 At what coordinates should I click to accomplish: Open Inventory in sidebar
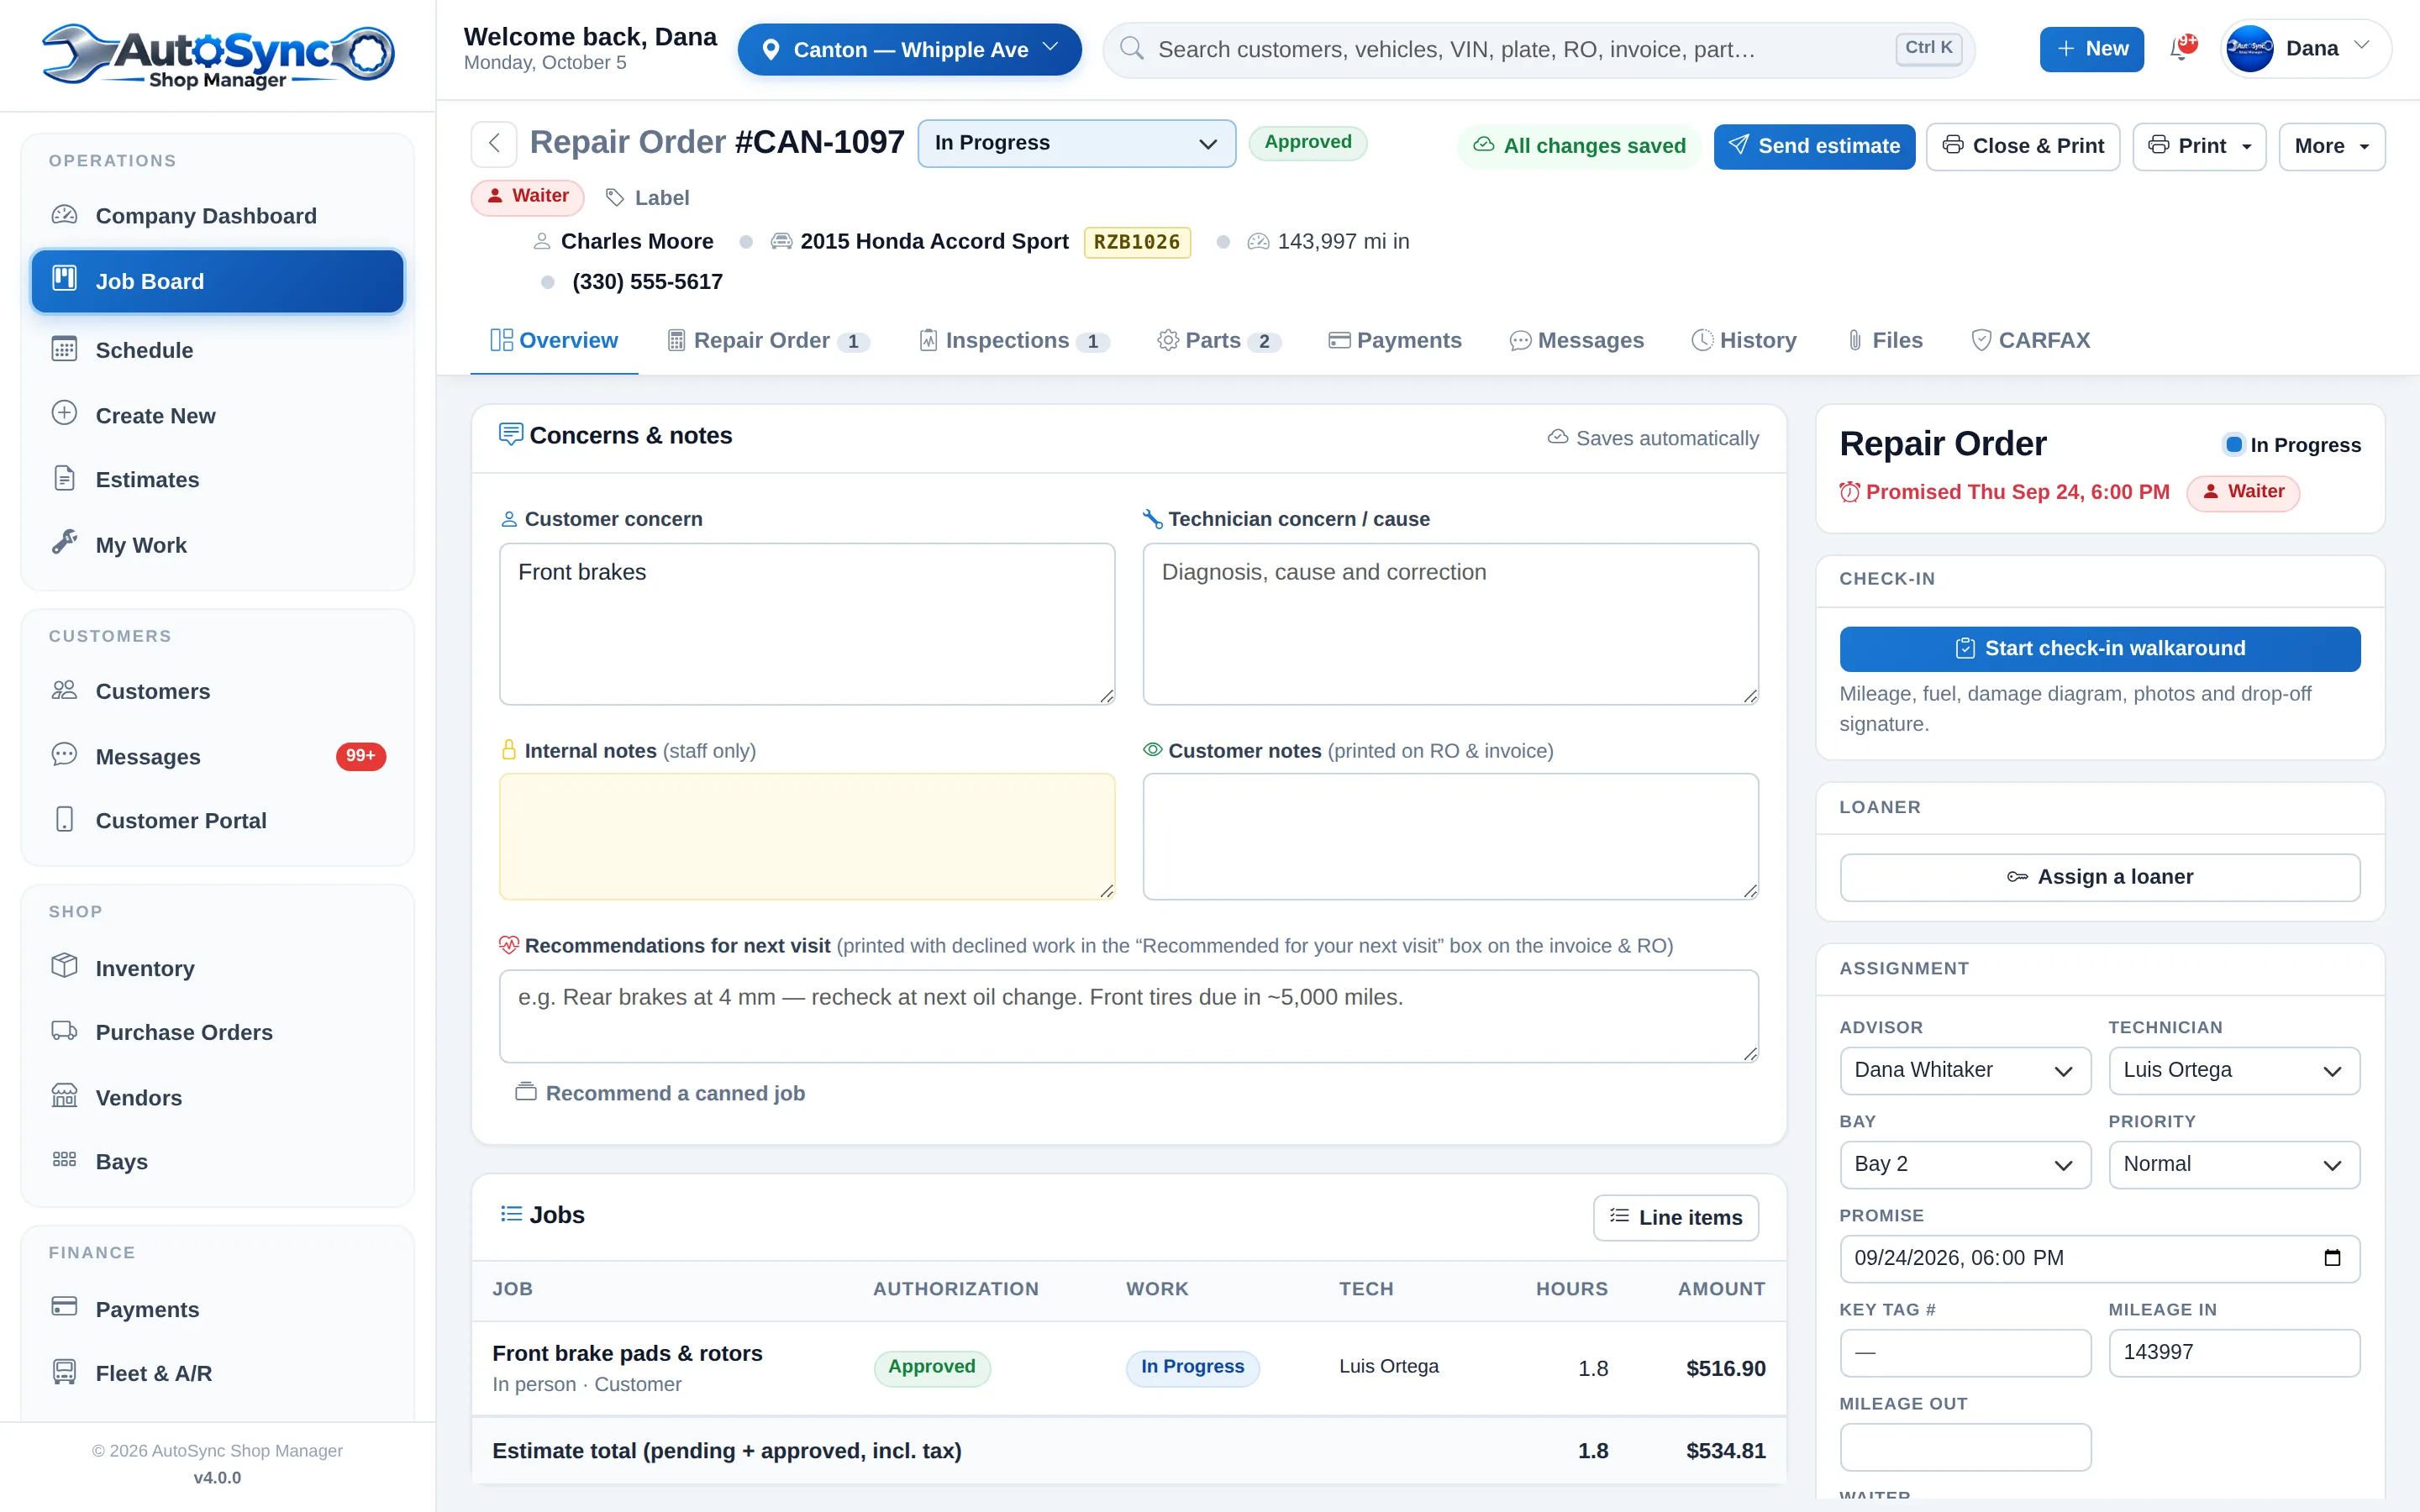pyautogui.click(x=217, y=968)
